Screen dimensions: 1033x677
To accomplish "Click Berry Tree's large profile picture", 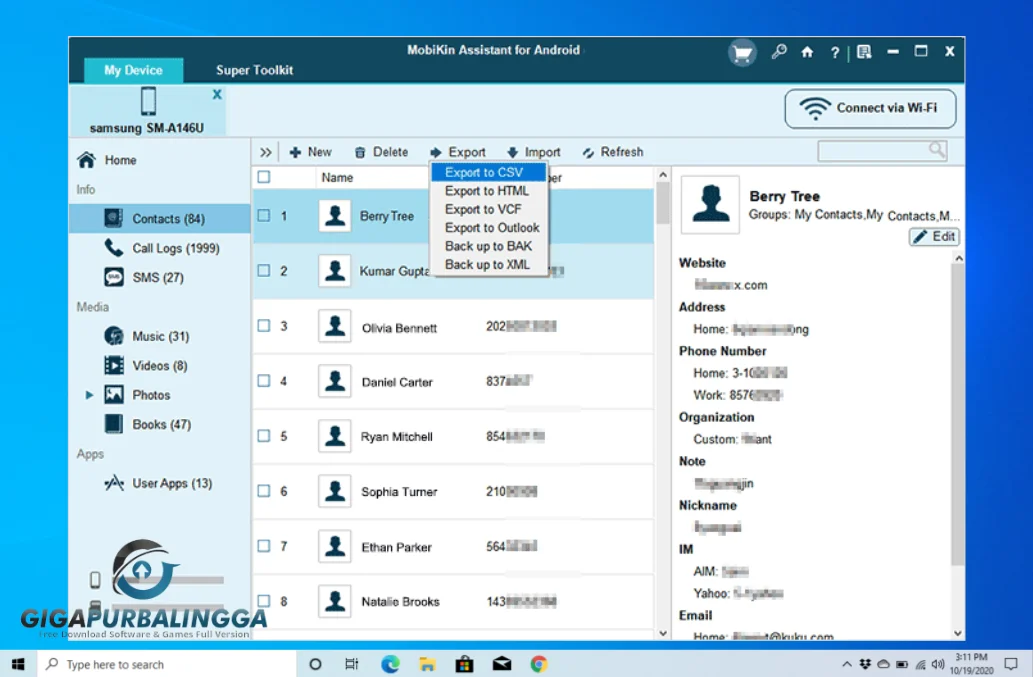I will 710,205.
